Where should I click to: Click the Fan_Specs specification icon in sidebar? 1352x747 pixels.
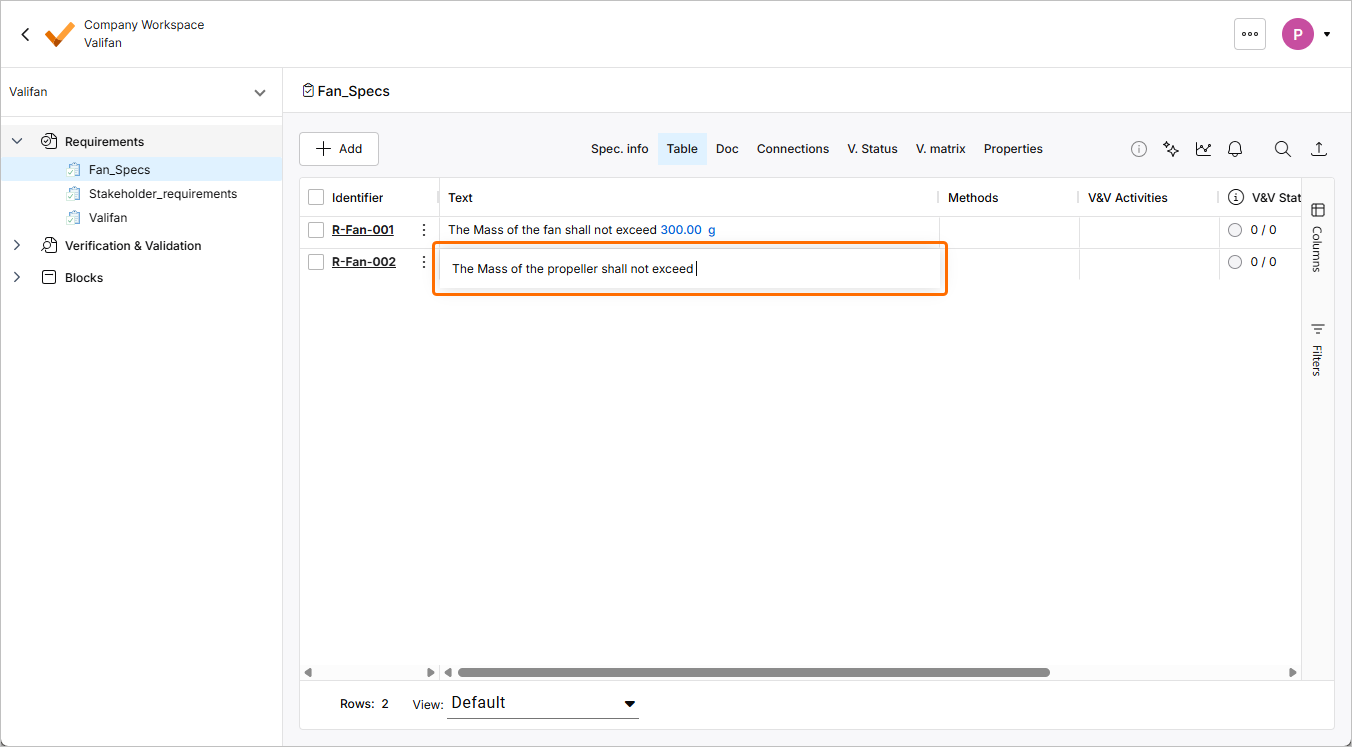tap(73, 170)
